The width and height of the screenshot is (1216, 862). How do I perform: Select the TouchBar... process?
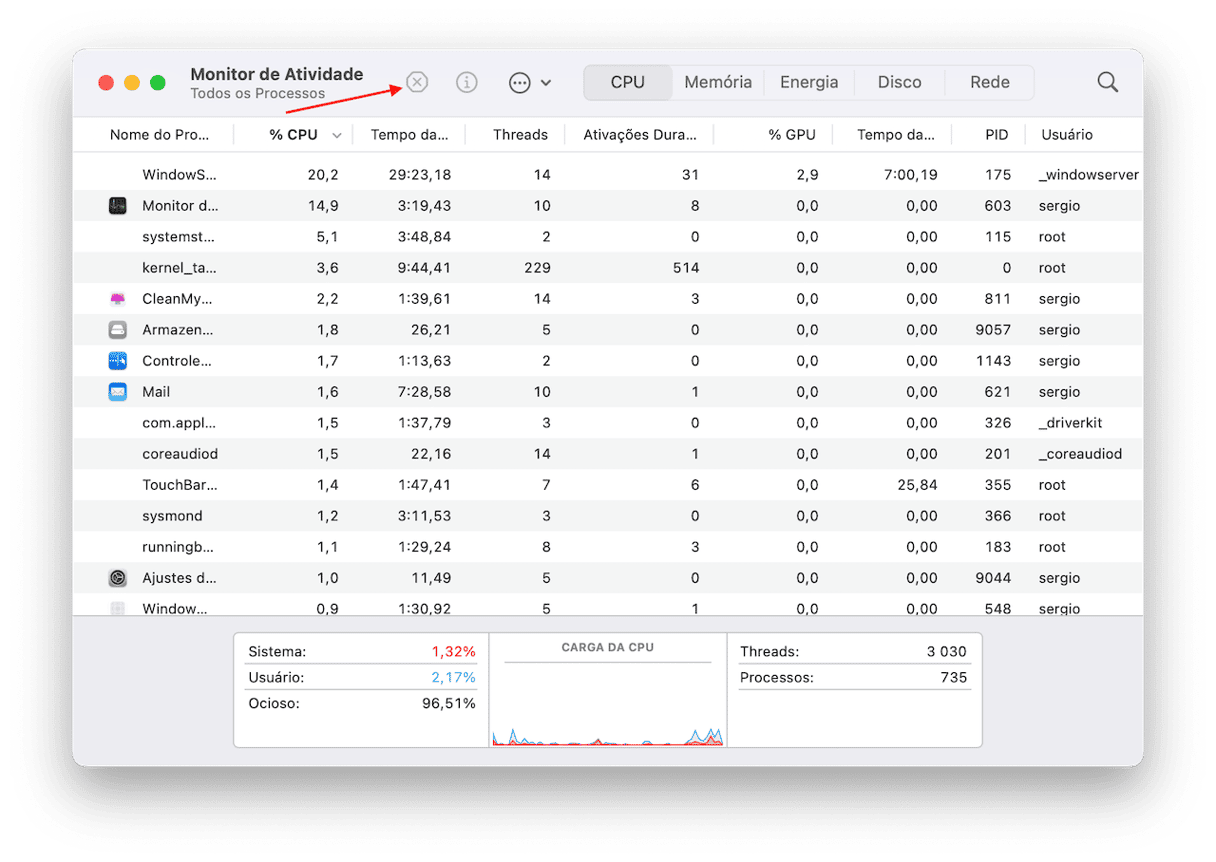click(608, 485)
